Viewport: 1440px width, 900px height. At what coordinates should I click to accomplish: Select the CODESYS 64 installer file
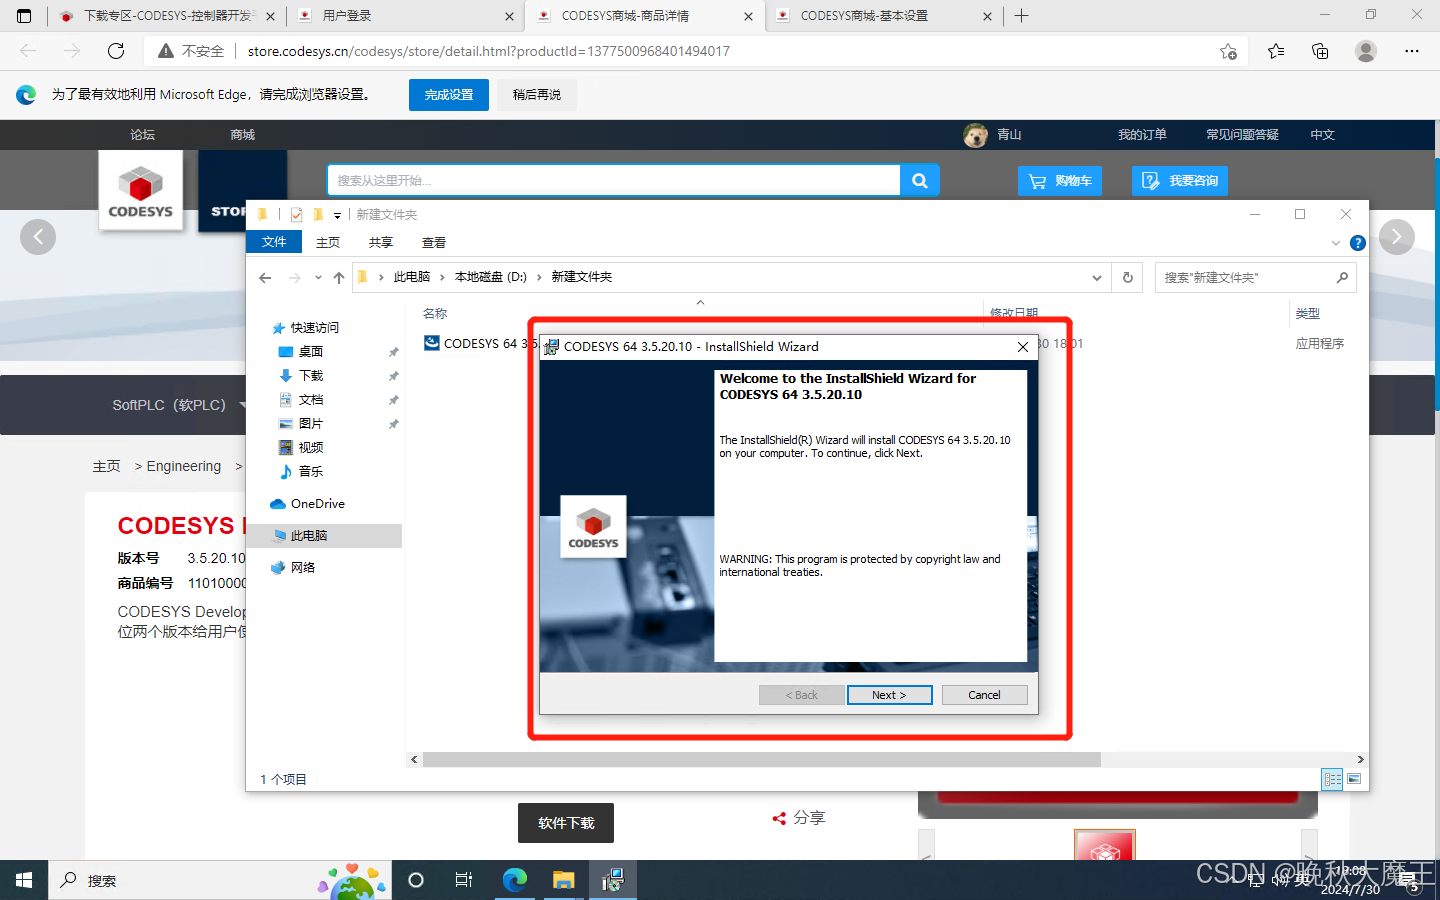pyautogui.click(x=480, y=343)
